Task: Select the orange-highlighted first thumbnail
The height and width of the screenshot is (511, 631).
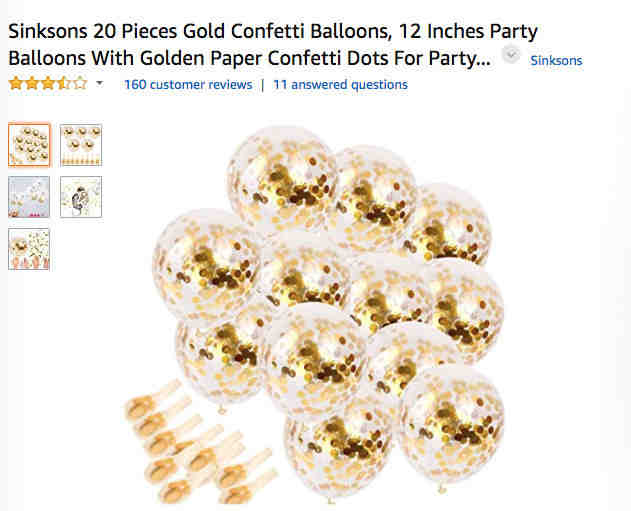Action: tap(29, 145)
